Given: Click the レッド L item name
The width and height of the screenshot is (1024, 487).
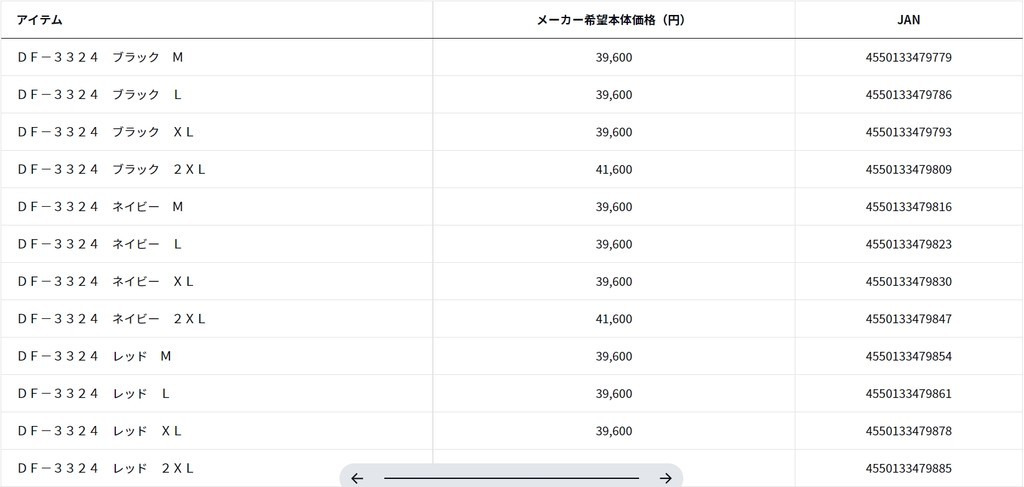Looking at the screenshot, I should click(93, 394).
